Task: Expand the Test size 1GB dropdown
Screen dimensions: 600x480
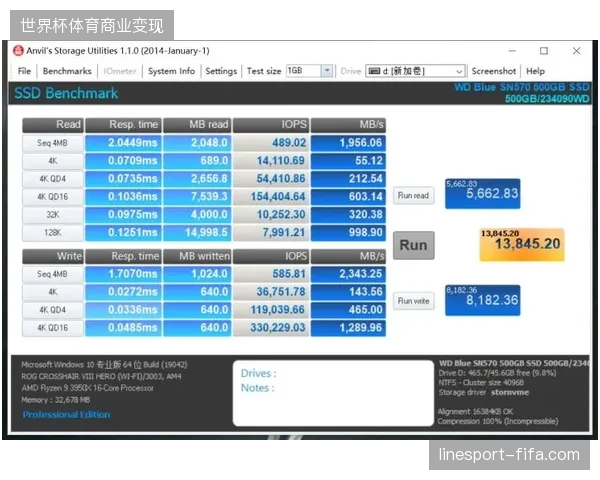Action: [327, 71]
